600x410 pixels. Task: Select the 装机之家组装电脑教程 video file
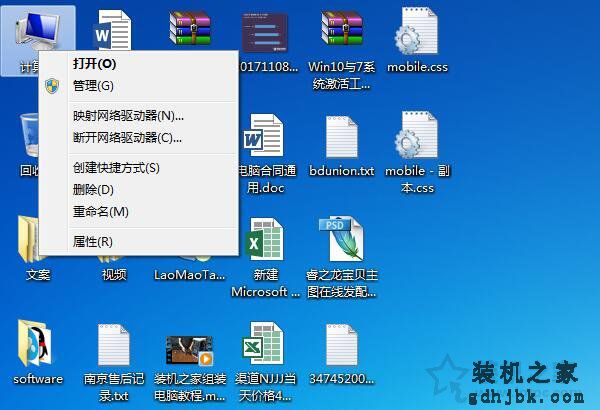190,368
